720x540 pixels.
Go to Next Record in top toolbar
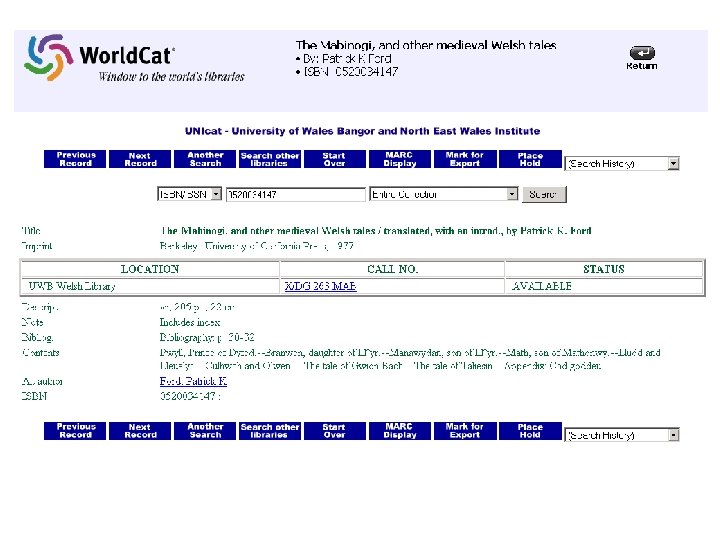coord(140,159)
